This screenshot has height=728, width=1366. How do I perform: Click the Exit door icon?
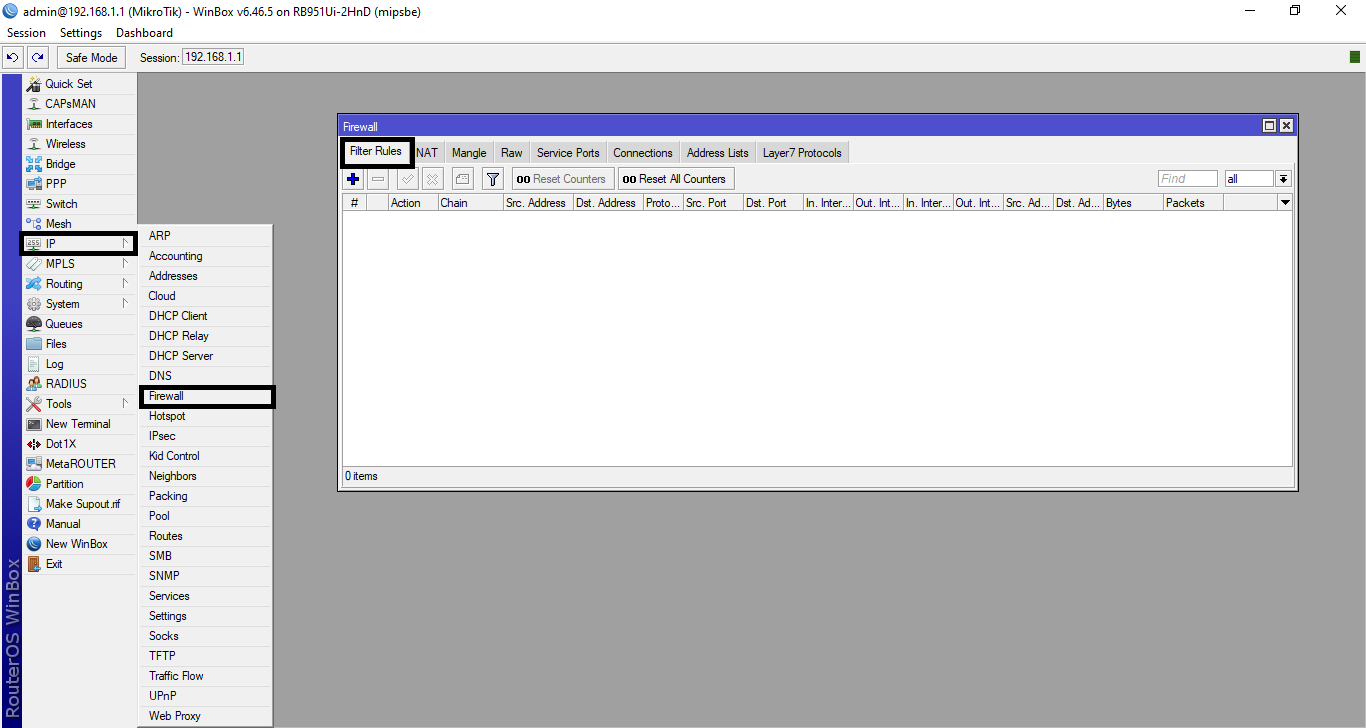coord(34,564)
